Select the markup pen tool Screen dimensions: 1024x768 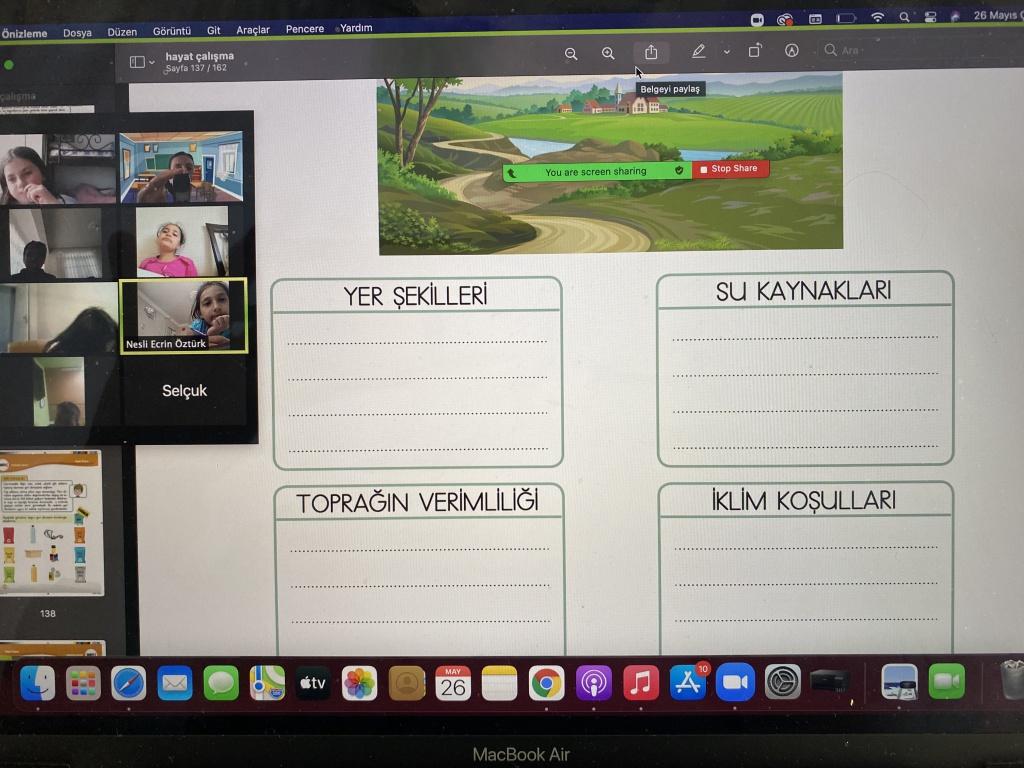click(x=698, y=52)
